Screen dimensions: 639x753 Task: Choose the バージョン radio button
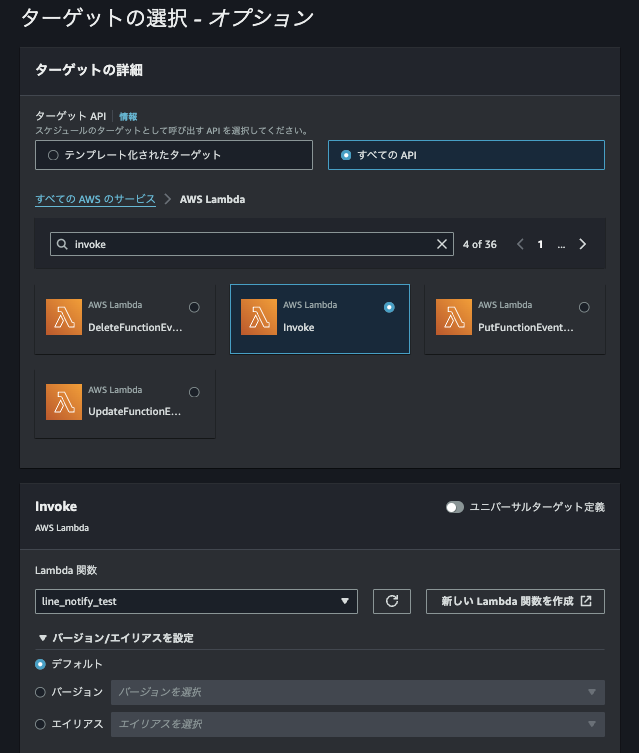[40, 692]
